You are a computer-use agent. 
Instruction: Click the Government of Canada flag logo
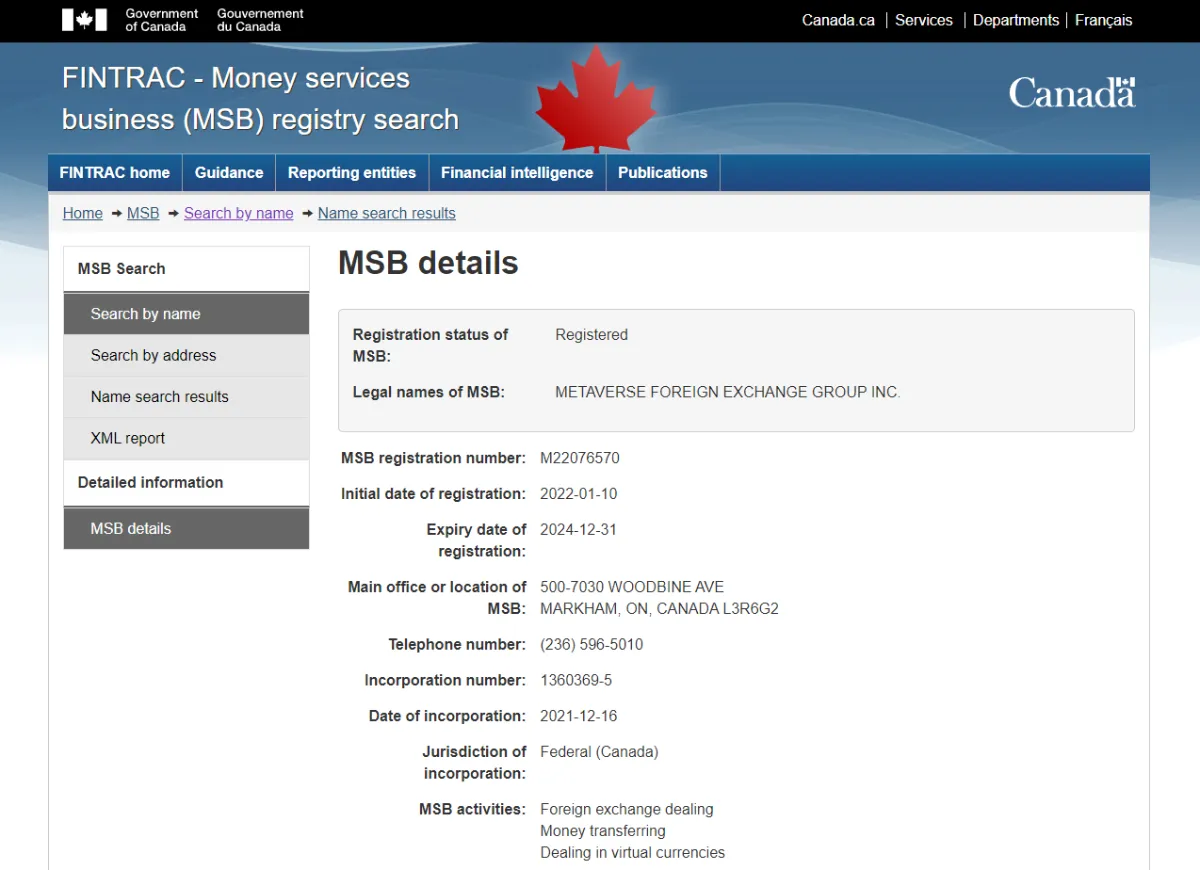(84, 19)
